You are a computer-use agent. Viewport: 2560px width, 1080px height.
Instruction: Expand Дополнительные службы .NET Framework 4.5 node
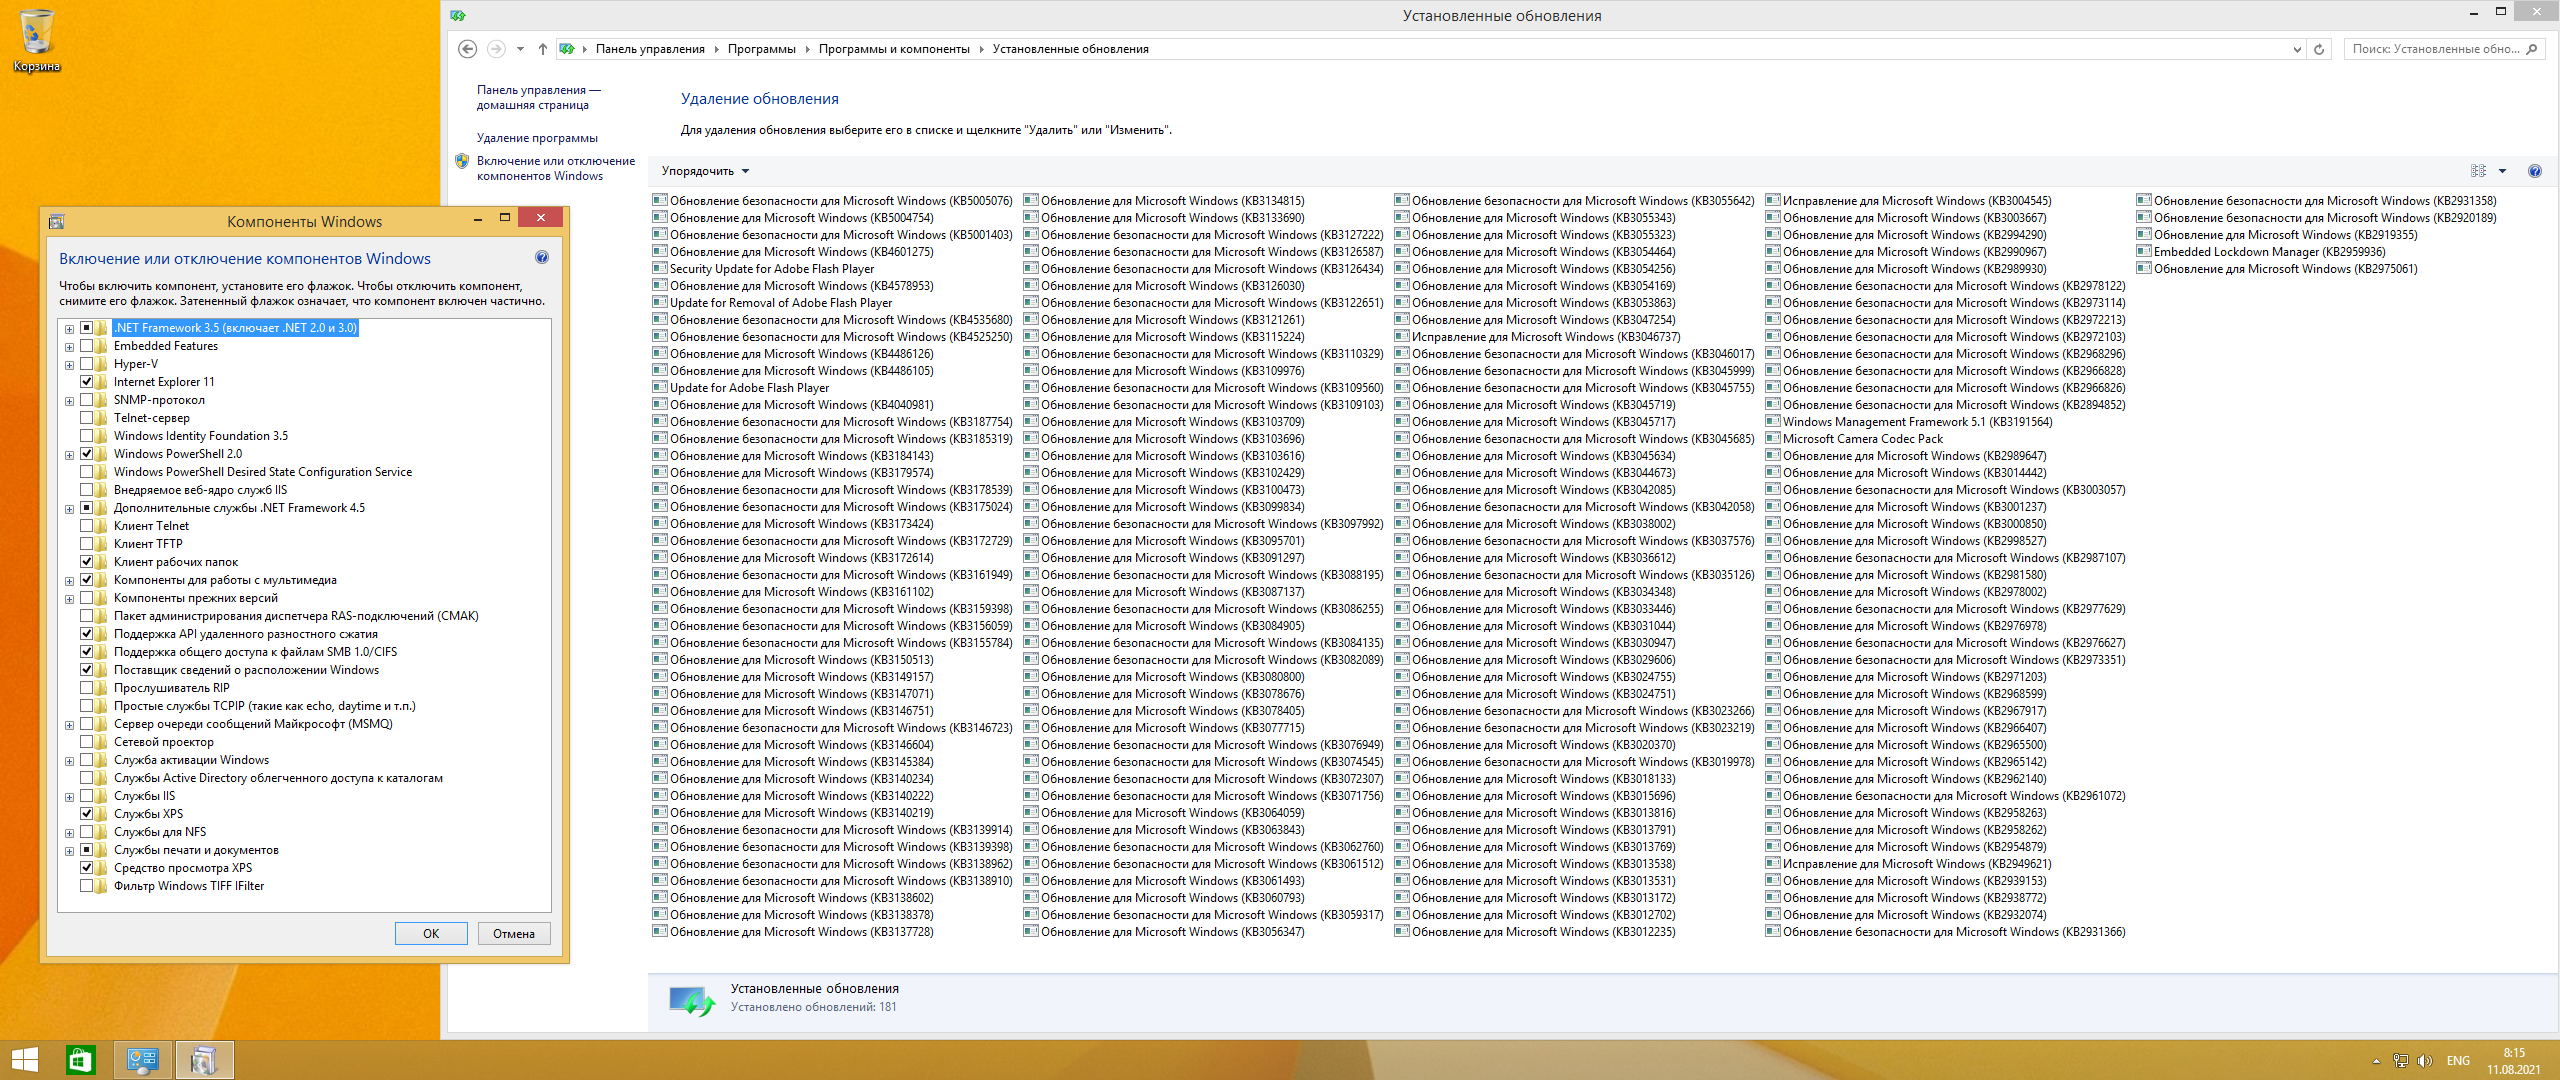click(x=69, y=509)
